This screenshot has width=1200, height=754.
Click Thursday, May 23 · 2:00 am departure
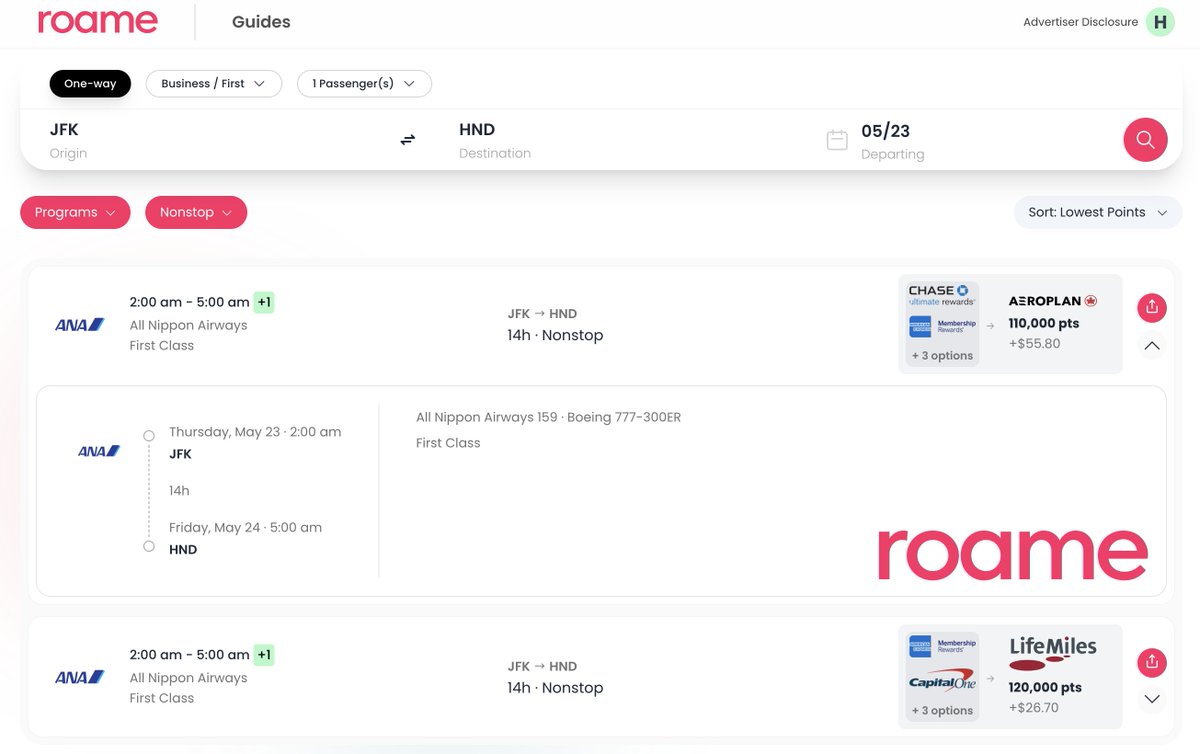coord(255,432)
